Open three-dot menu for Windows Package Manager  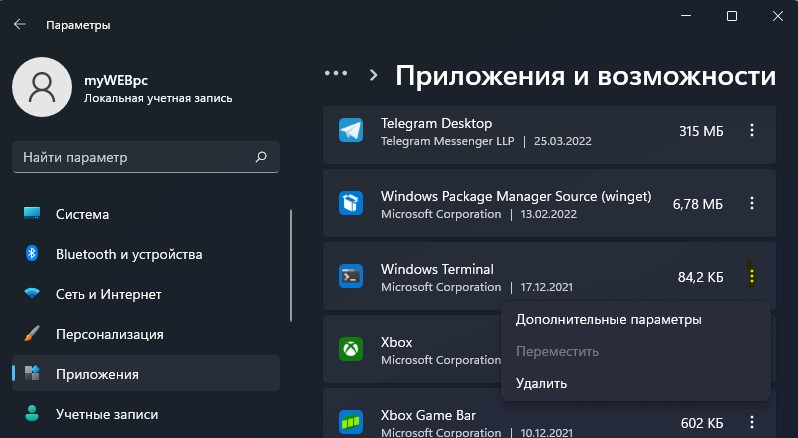coord(752,203)
